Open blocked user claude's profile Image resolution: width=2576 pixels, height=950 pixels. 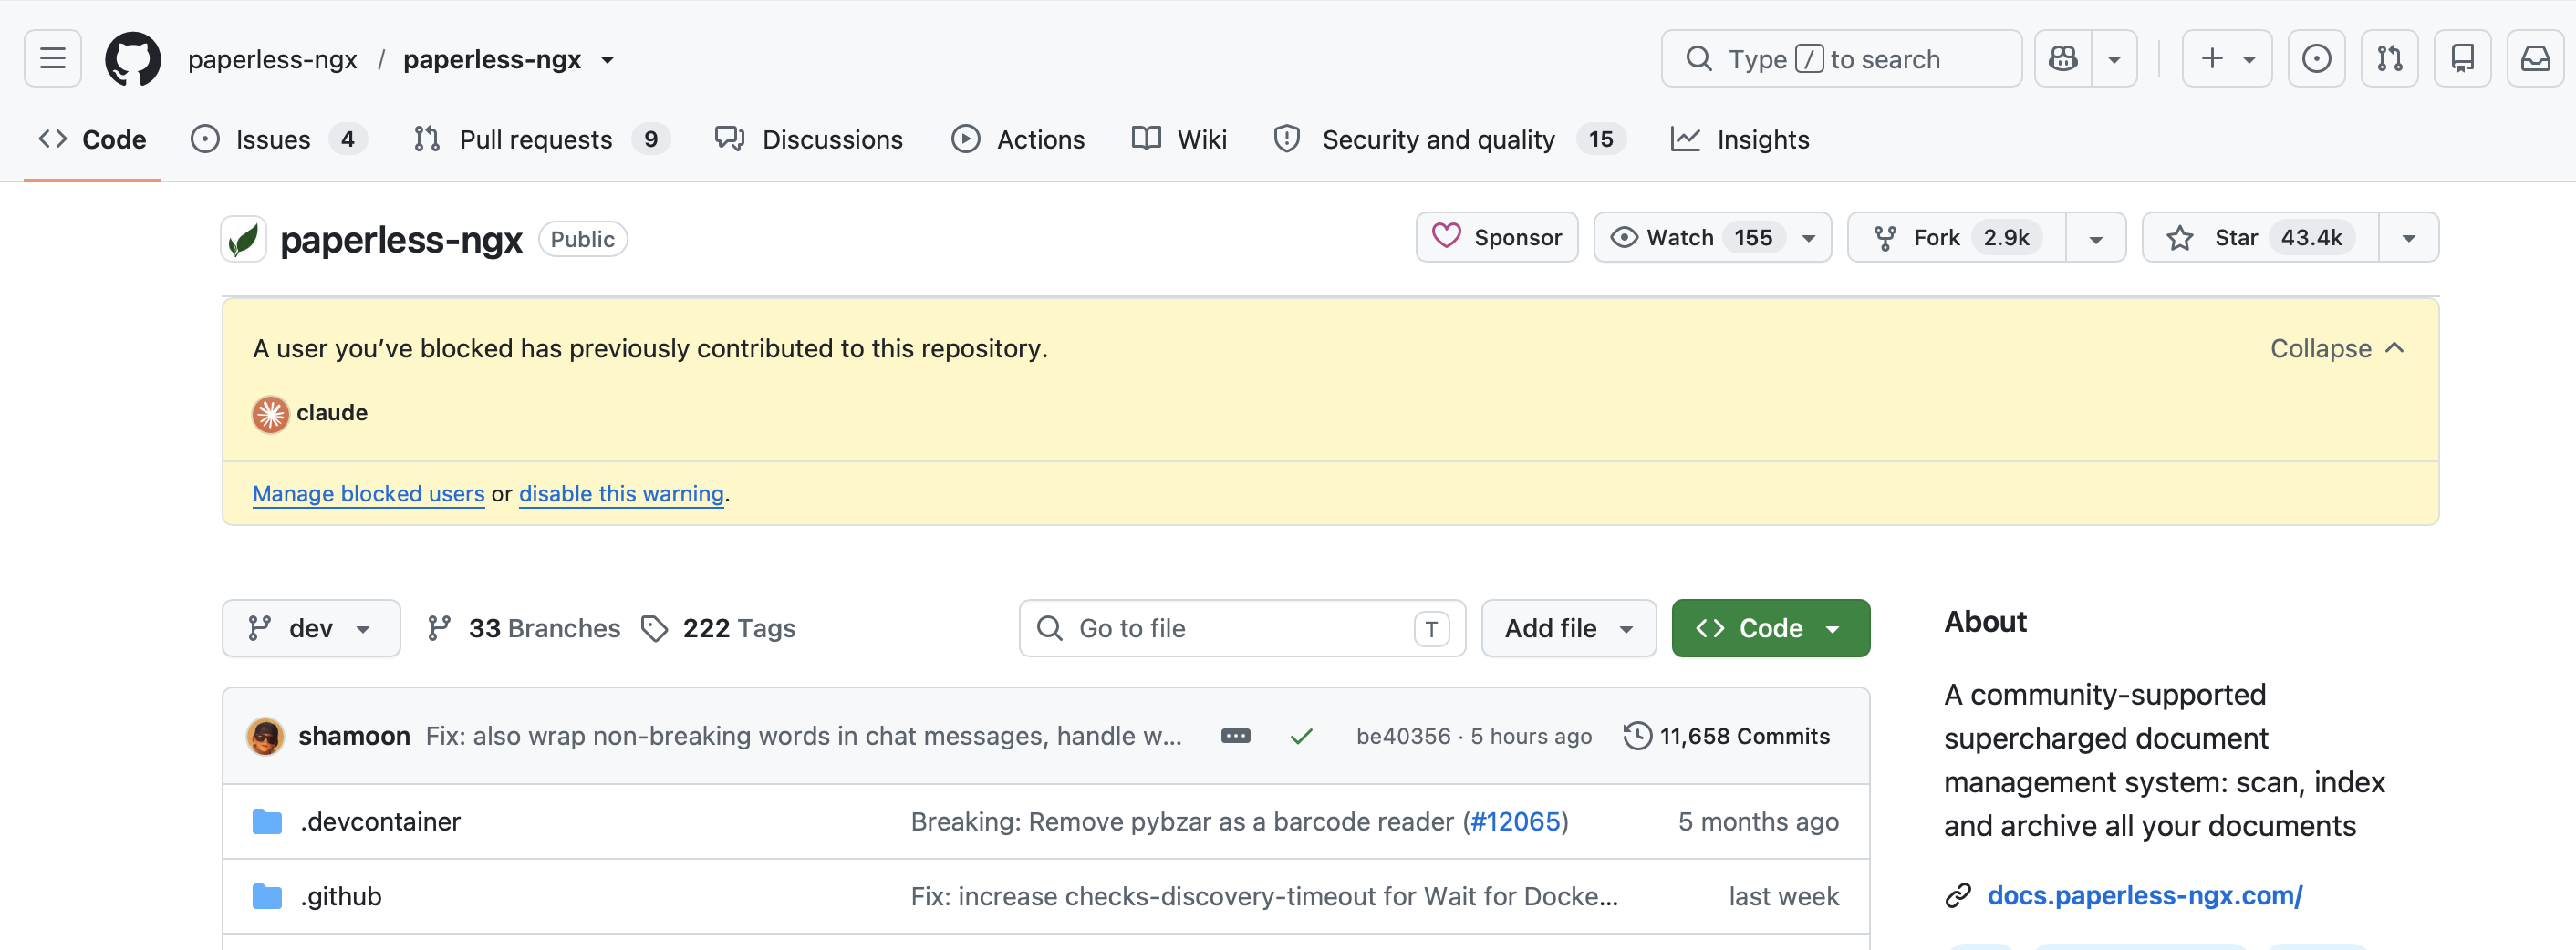coord(332,412)
